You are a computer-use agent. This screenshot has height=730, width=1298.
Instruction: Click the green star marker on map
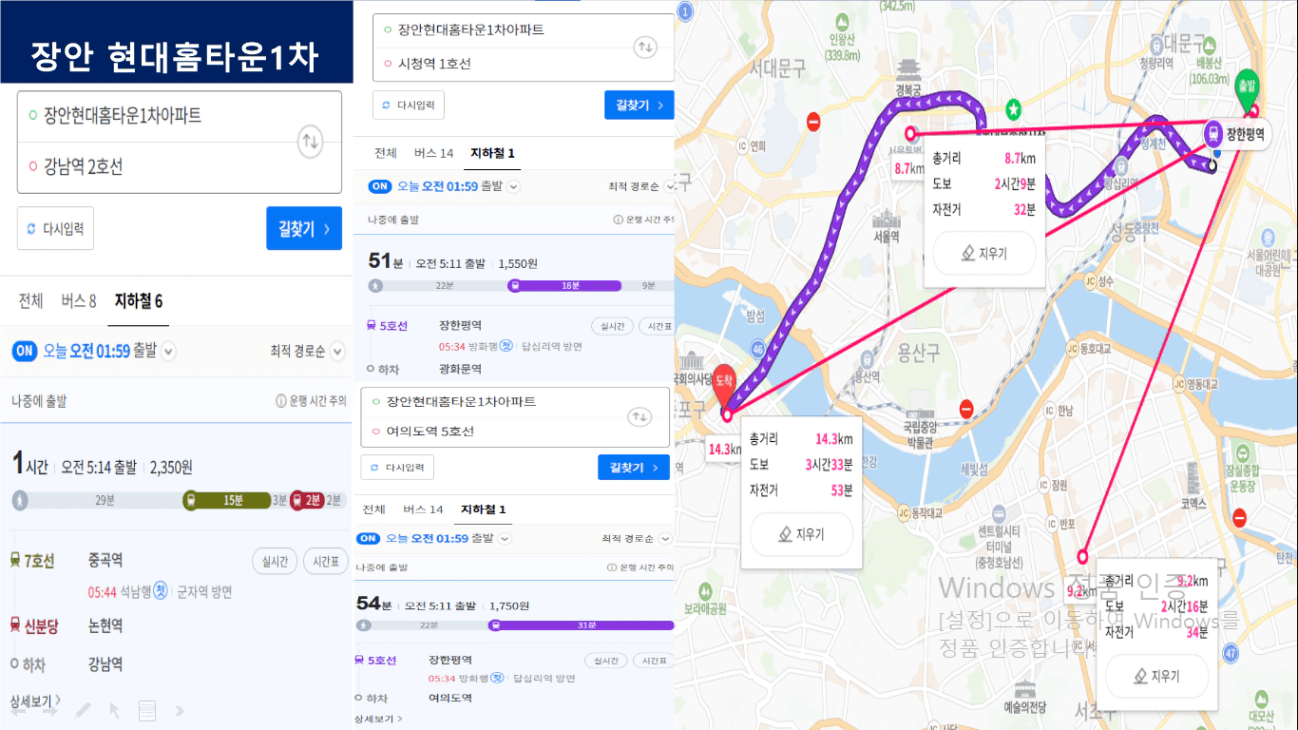click(x=1013, y=106)
